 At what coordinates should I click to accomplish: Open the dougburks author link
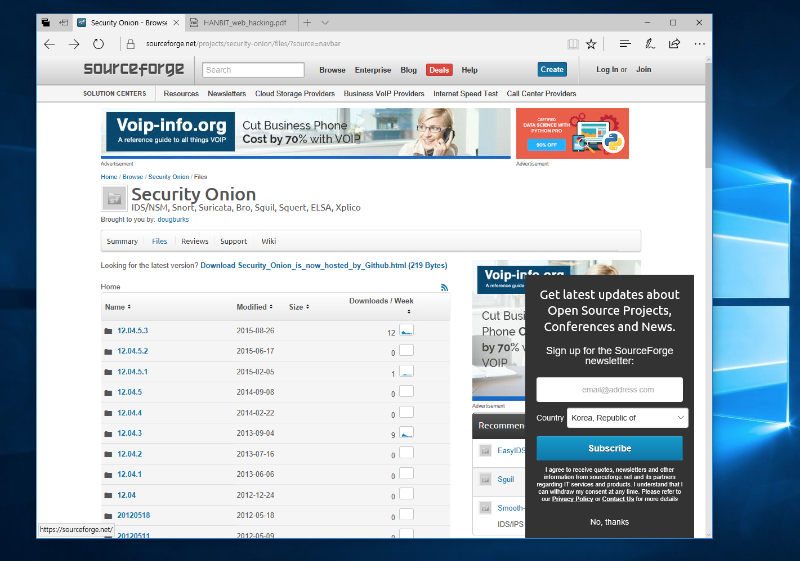pos(173,219)
